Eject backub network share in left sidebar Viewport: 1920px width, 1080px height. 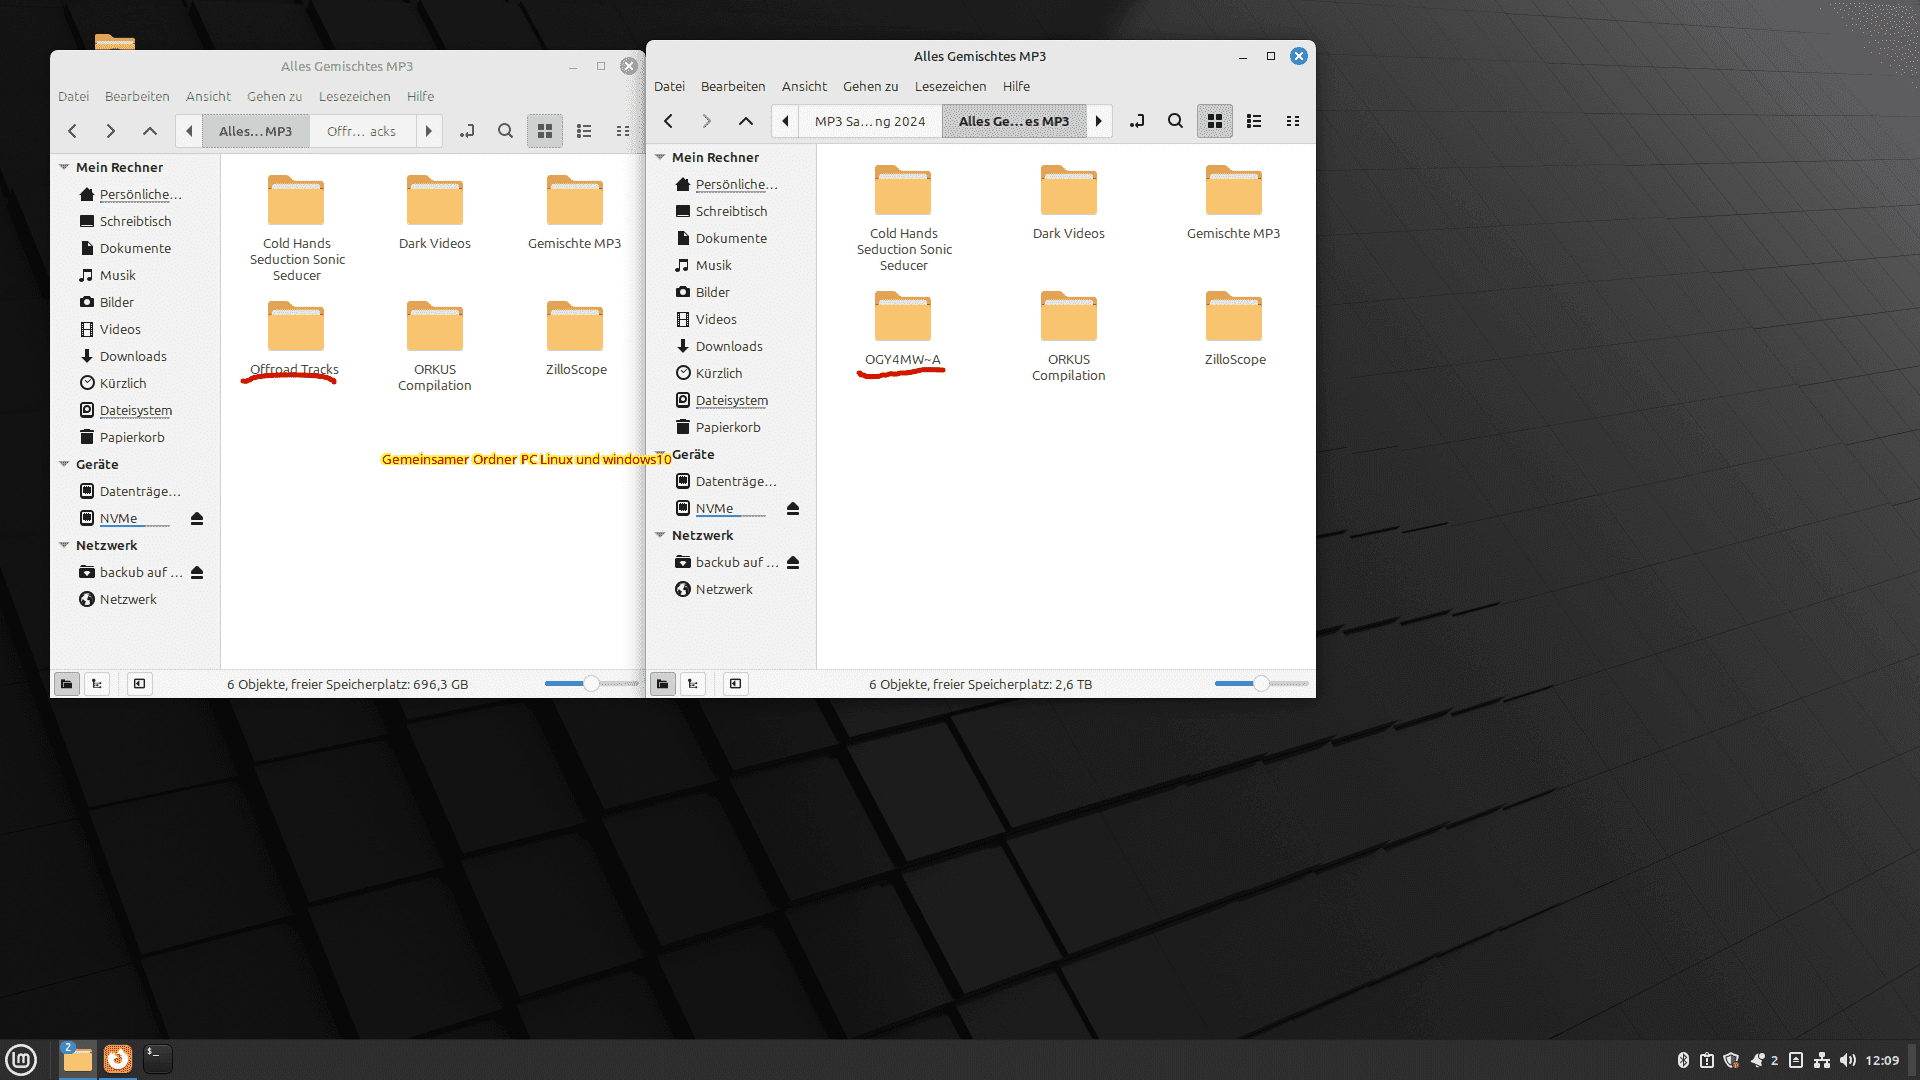click(x=197, y=573)
